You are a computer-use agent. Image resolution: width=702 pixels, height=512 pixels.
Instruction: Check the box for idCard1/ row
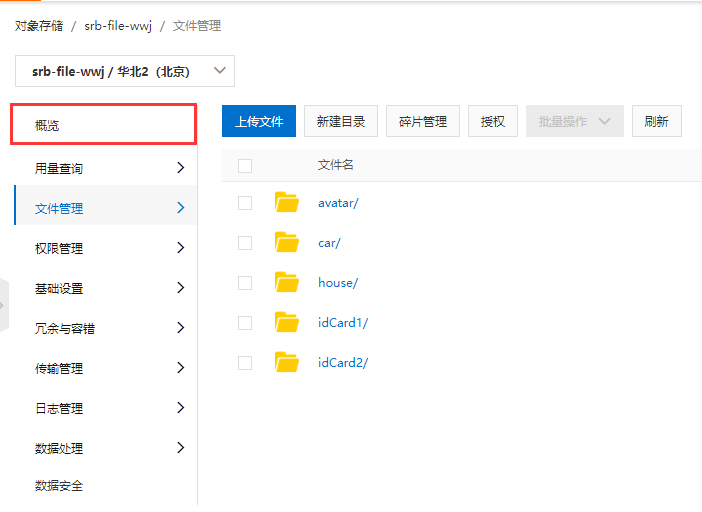[245, 323]
